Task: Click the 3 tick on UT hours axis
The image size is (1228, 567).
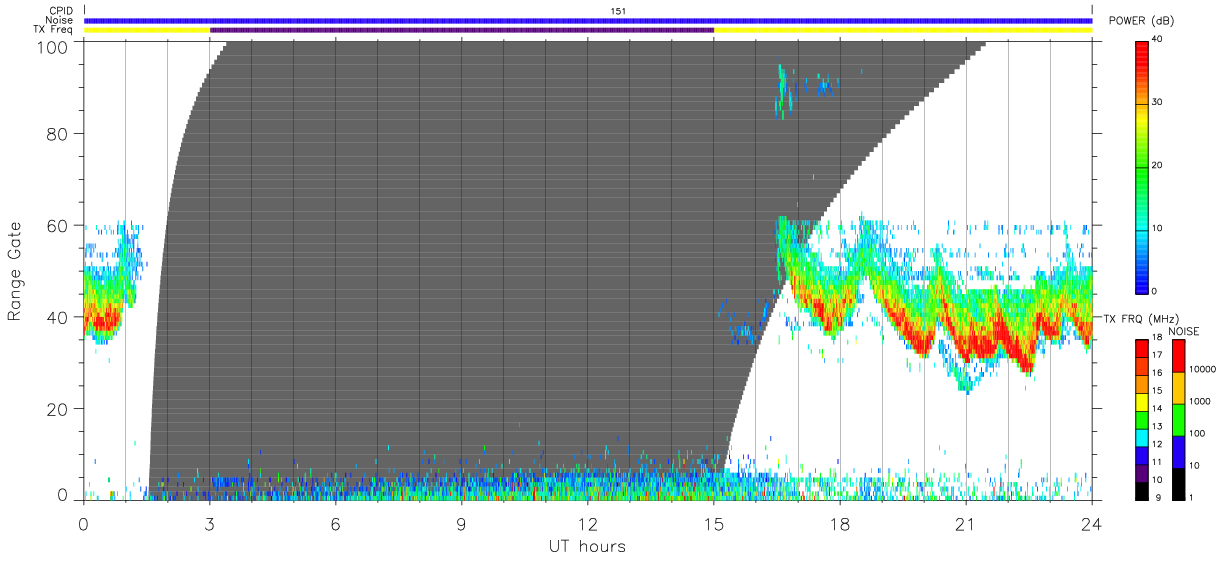Action: point(210,523)
